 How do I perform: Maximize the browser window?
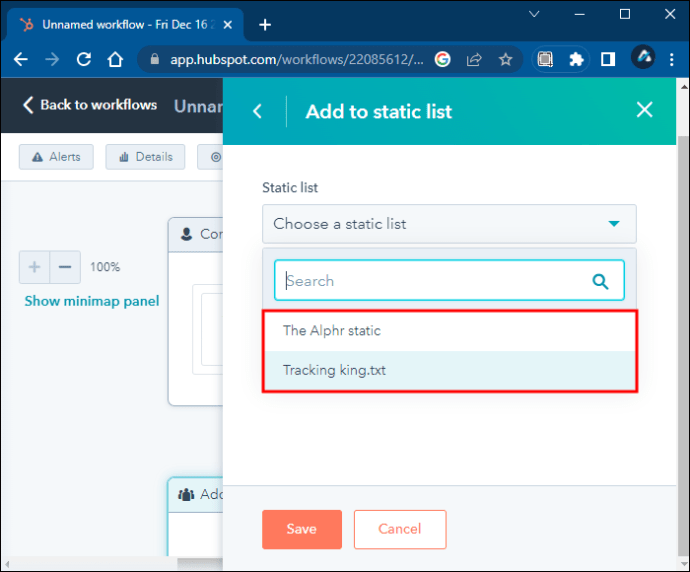pos(625,14)
